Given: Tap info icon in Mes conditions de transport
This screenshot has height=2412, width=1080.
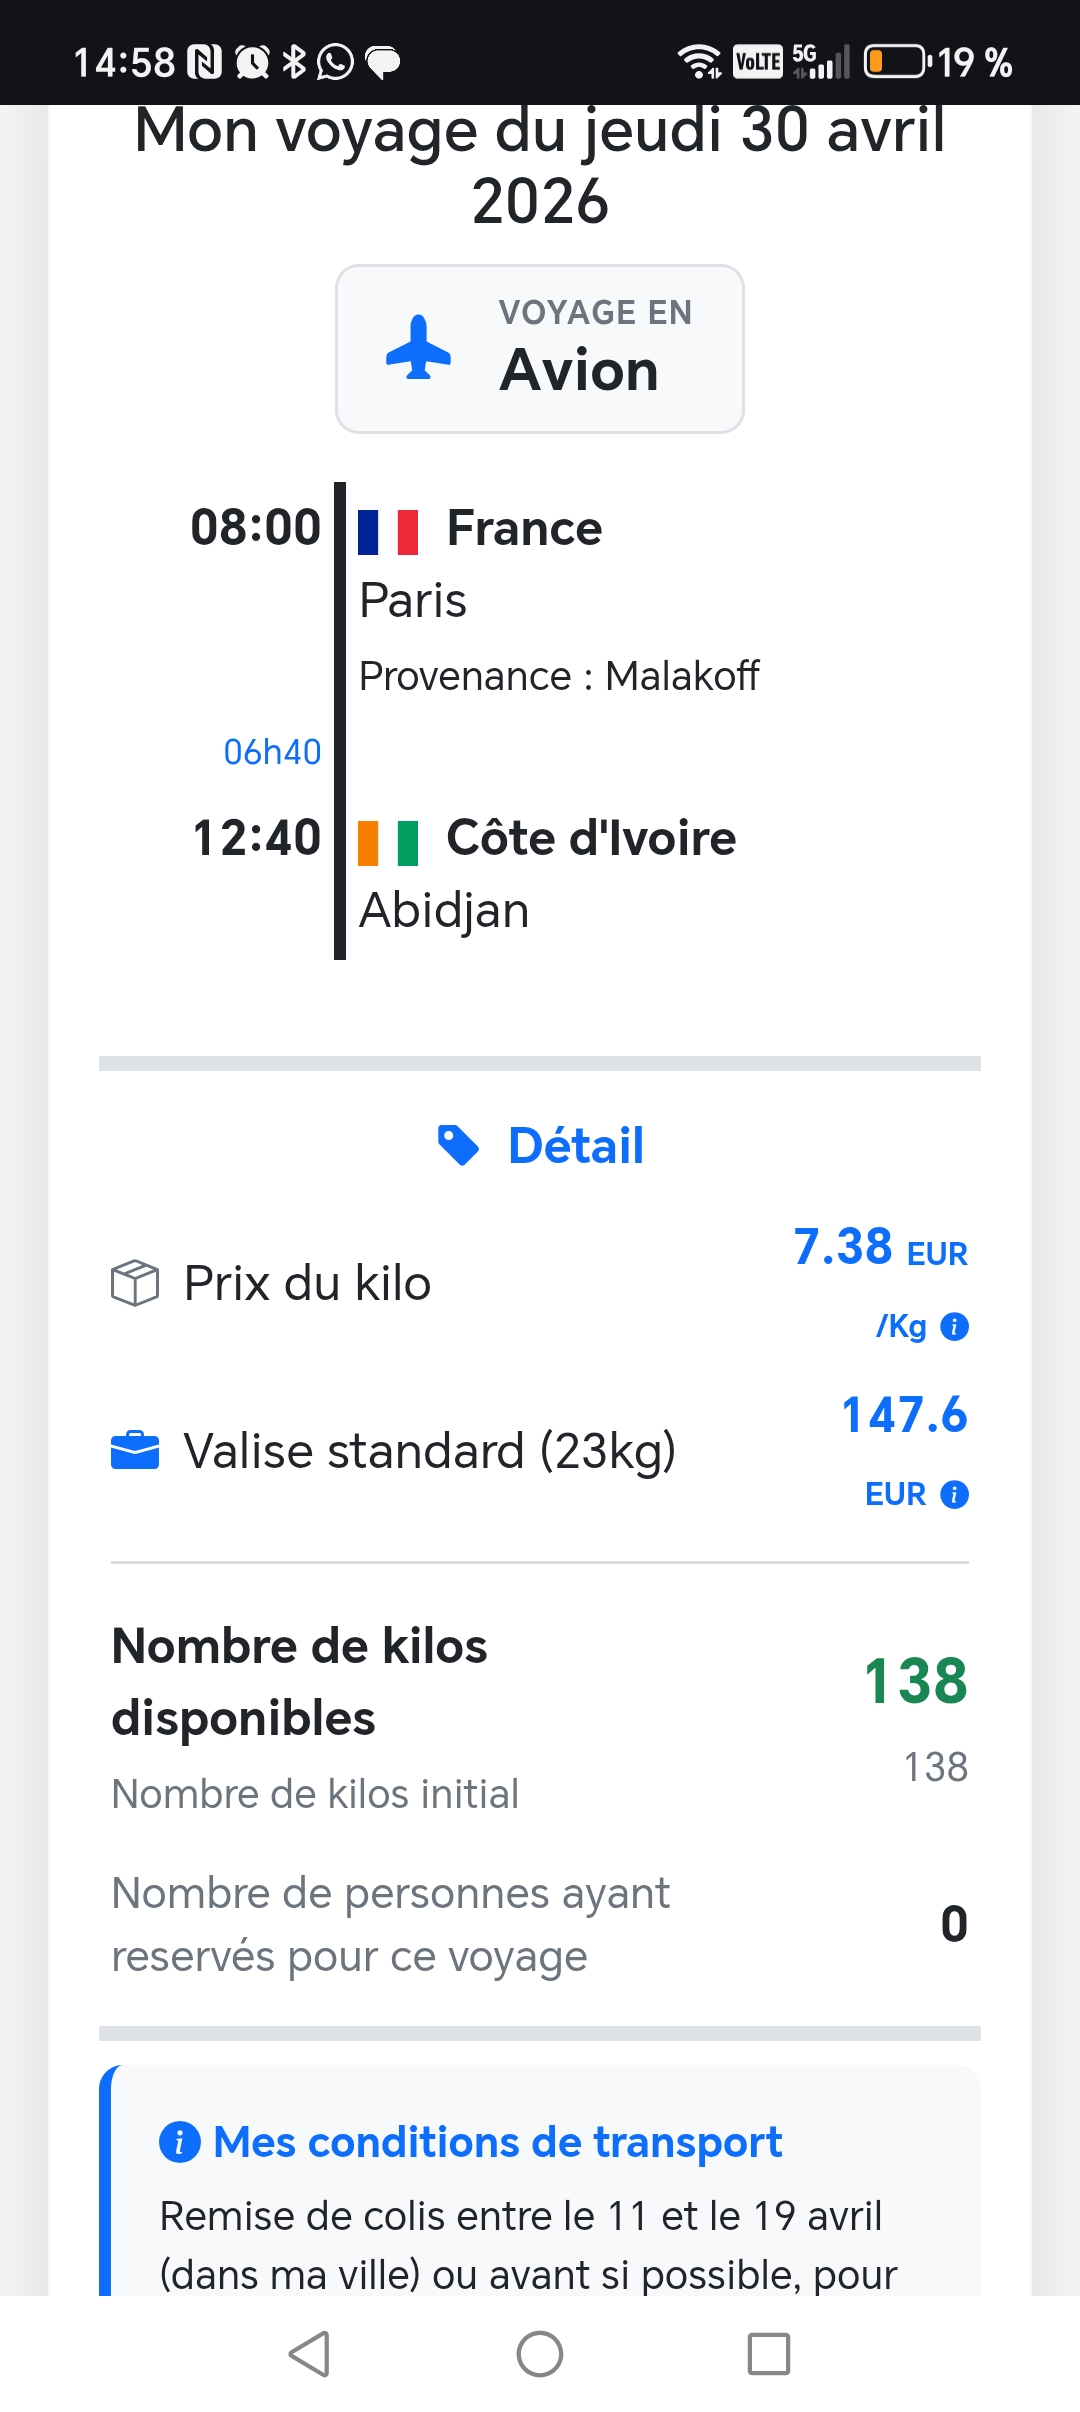Looking at the screenshot, I should (x=180, y=2142).
